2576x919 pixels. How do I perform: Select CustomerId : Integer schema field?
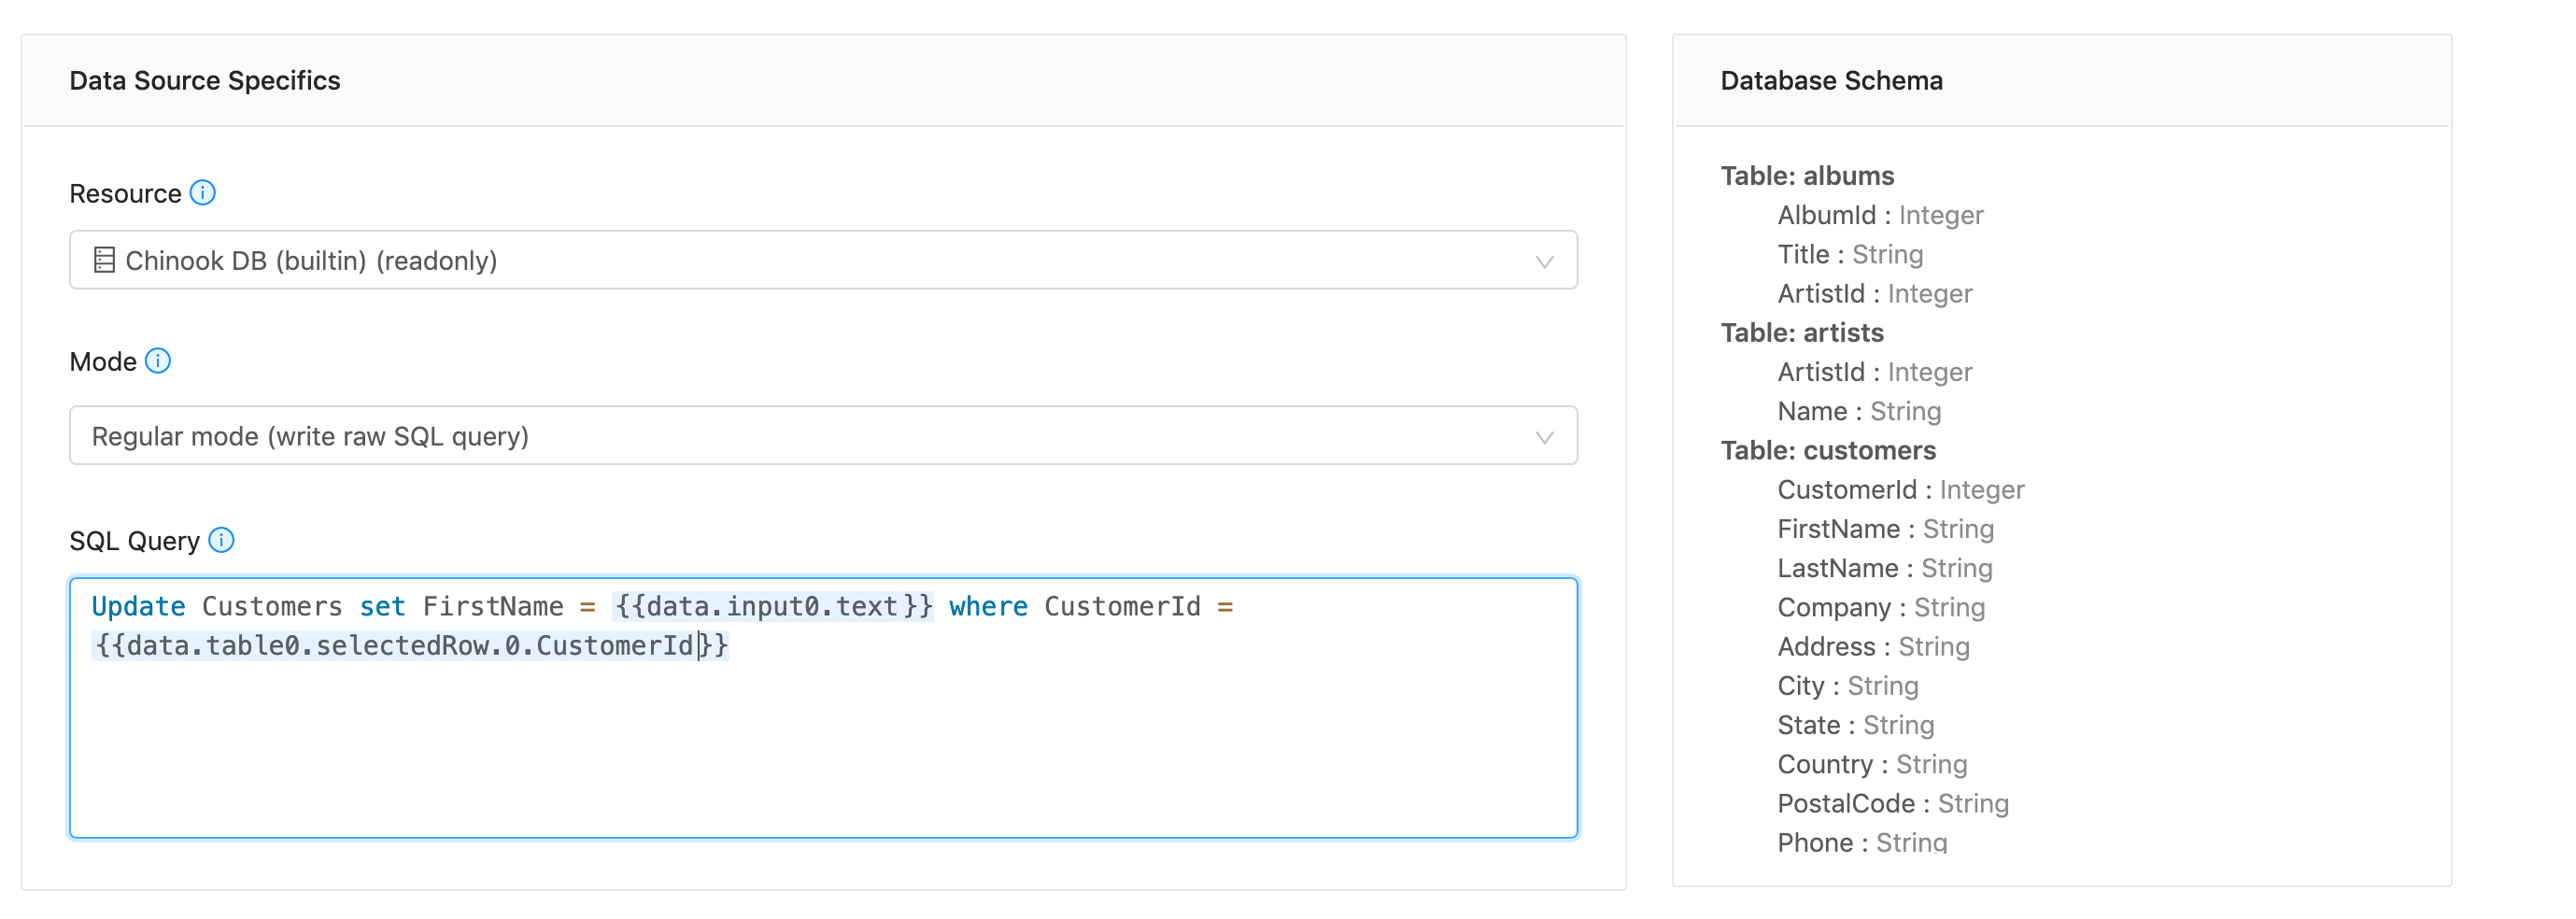[x=1900, y=489]
